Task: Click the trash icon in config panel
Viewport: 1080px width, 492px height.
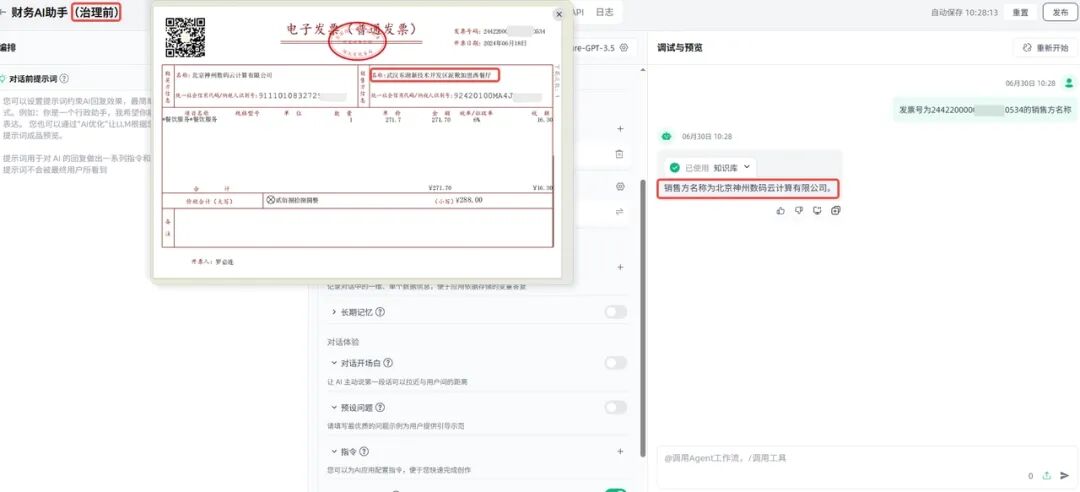Action: [x=619, y=154]
